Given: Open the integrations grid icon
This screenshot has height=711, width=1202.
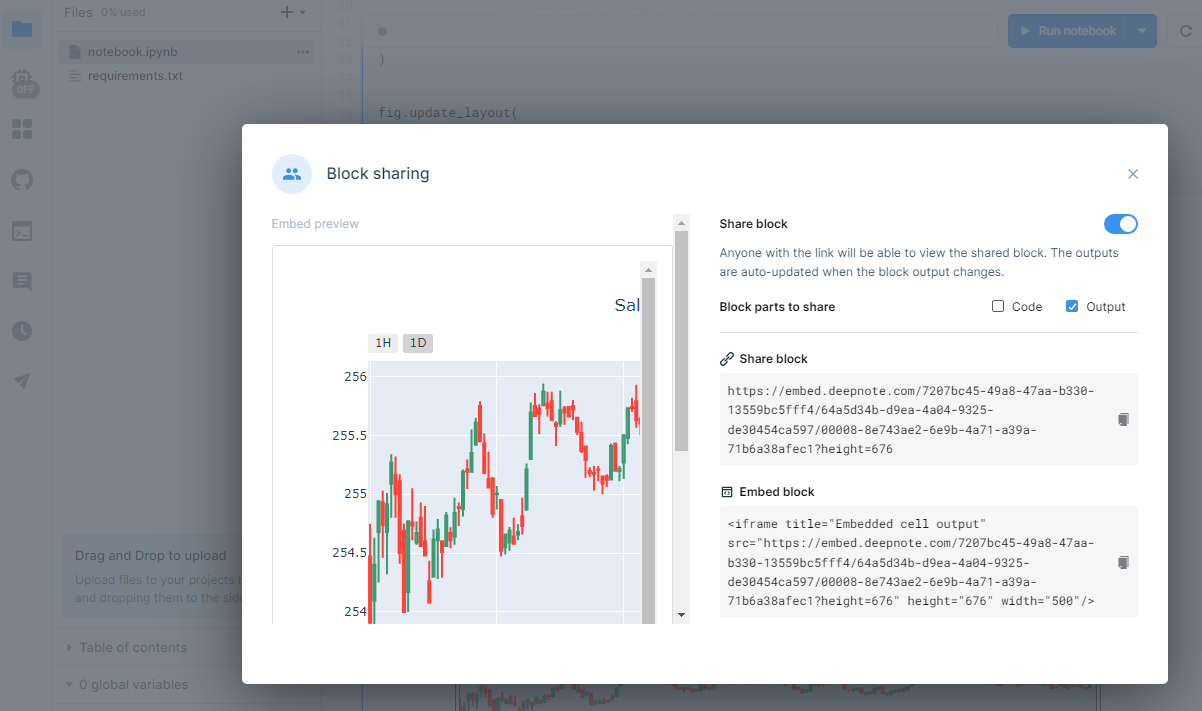Looking at the screenshot, I should pyautogui.click(x=22, y=130).
